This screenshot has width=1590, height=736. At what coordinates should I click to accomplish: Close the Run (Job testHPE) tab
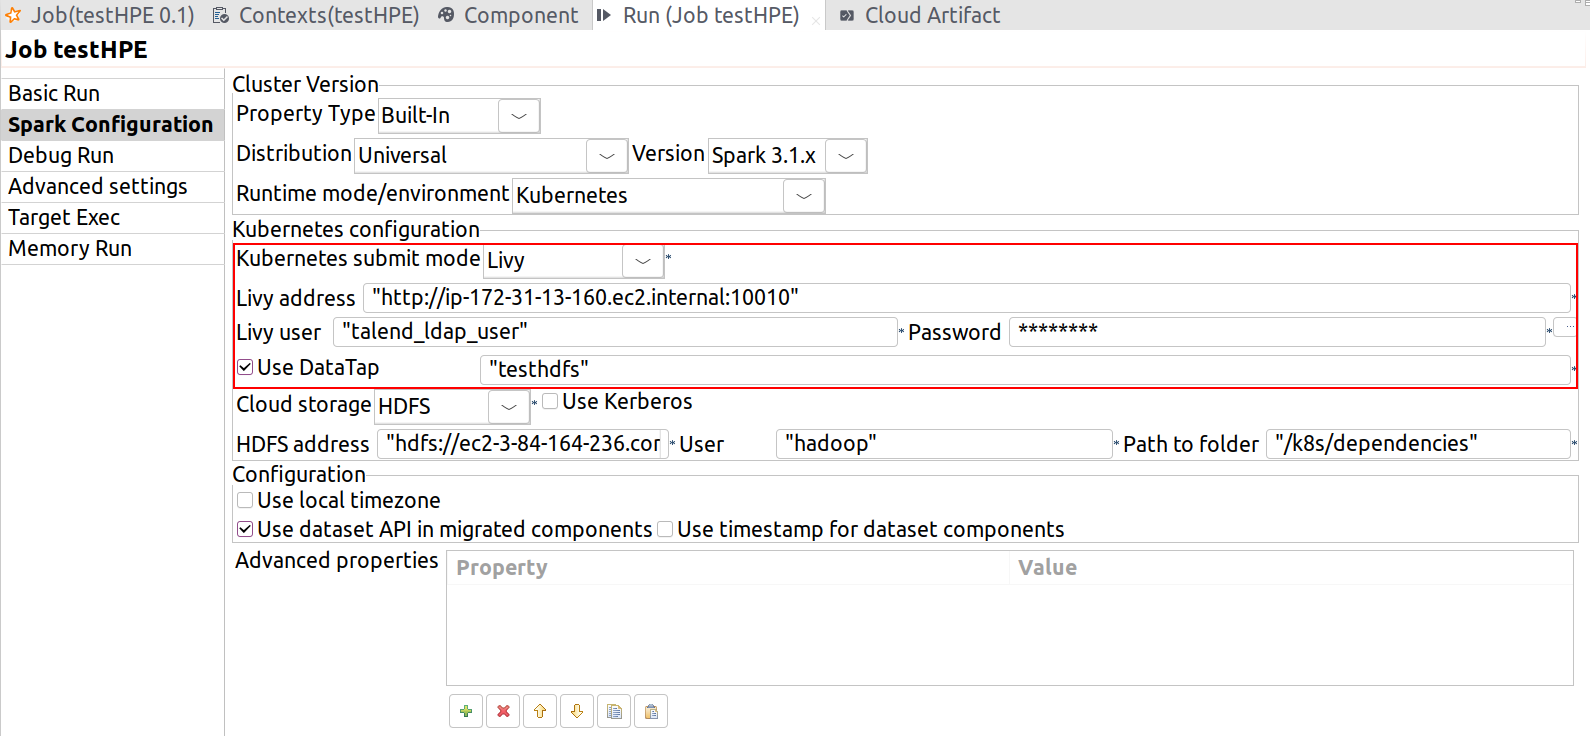tap(816, 19)
